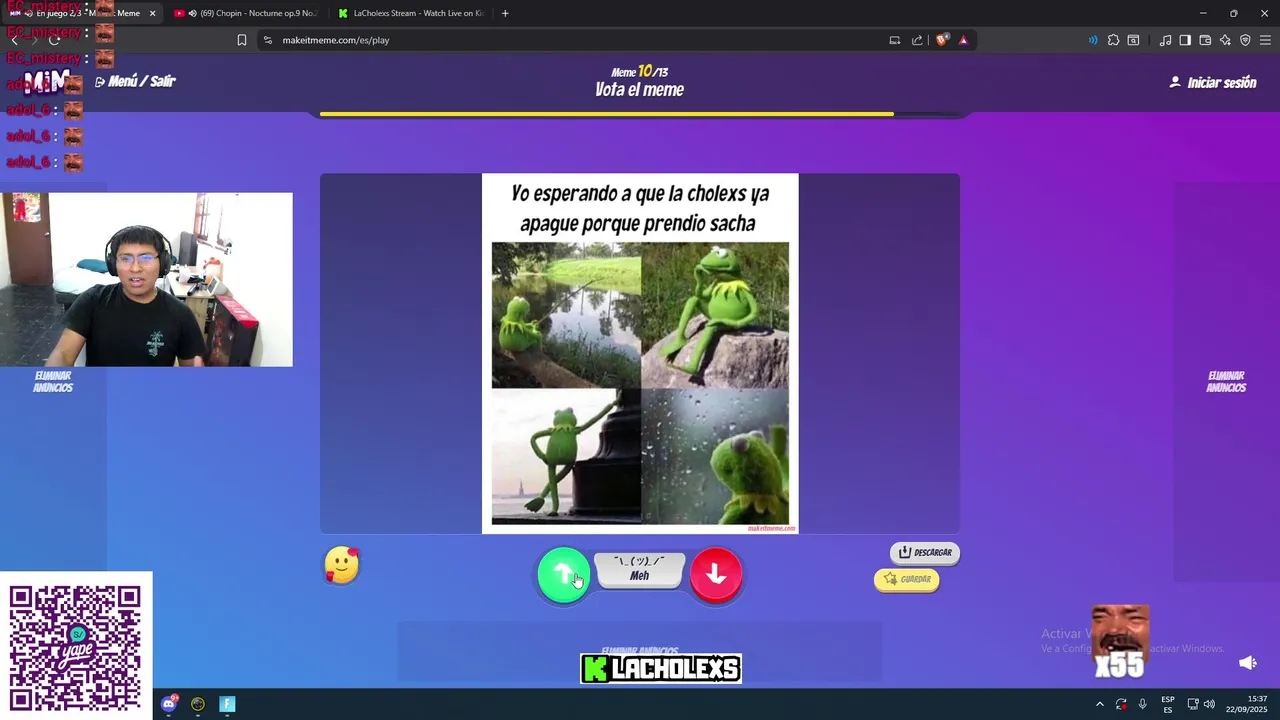Open browser hamburger menu
The height and width of the screenshot is (720, 1280).
(1265, 40)
